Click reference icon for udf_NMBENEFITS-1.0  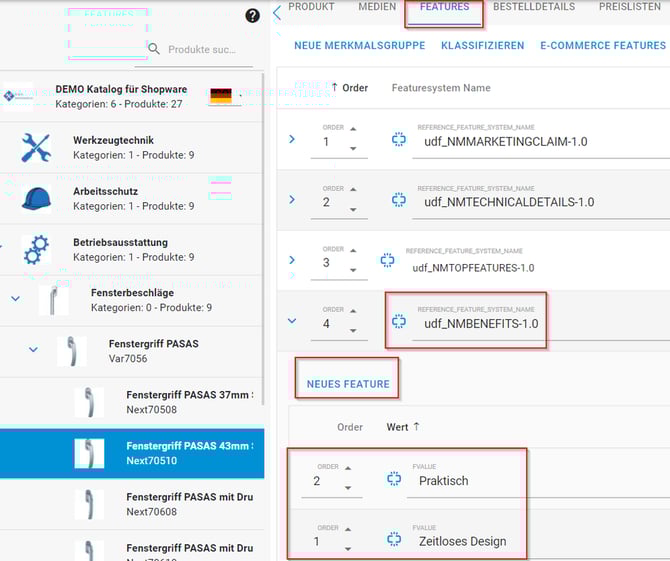[399, 321]
